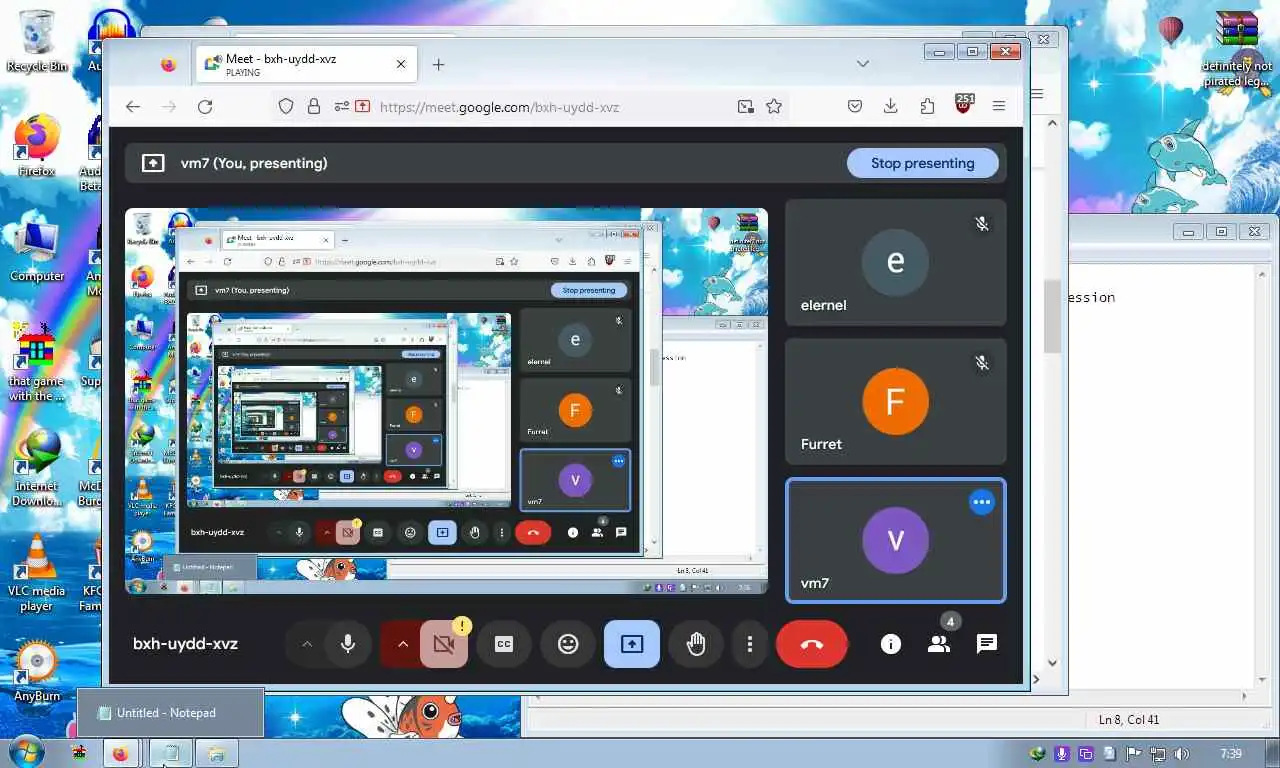Click volume speaker tray icon
The width and height of the screenshot is (1280, 768).
click(1182, 753)
